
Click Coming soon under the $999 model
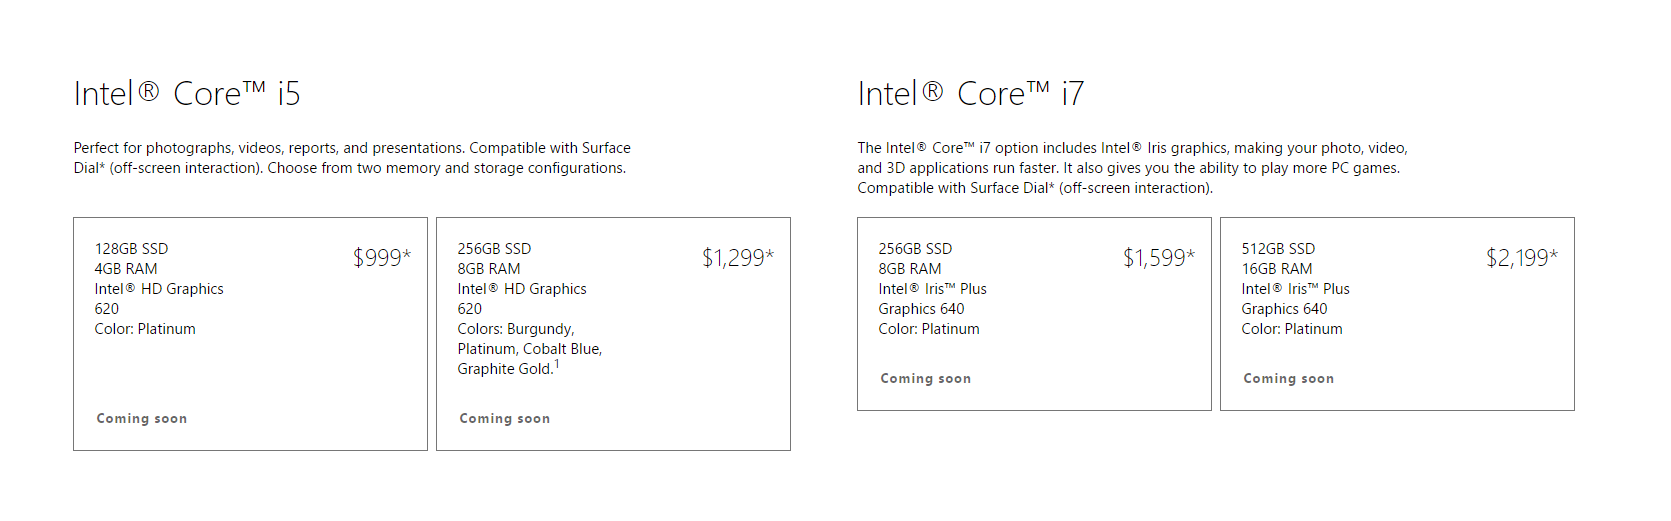[142, 419]
